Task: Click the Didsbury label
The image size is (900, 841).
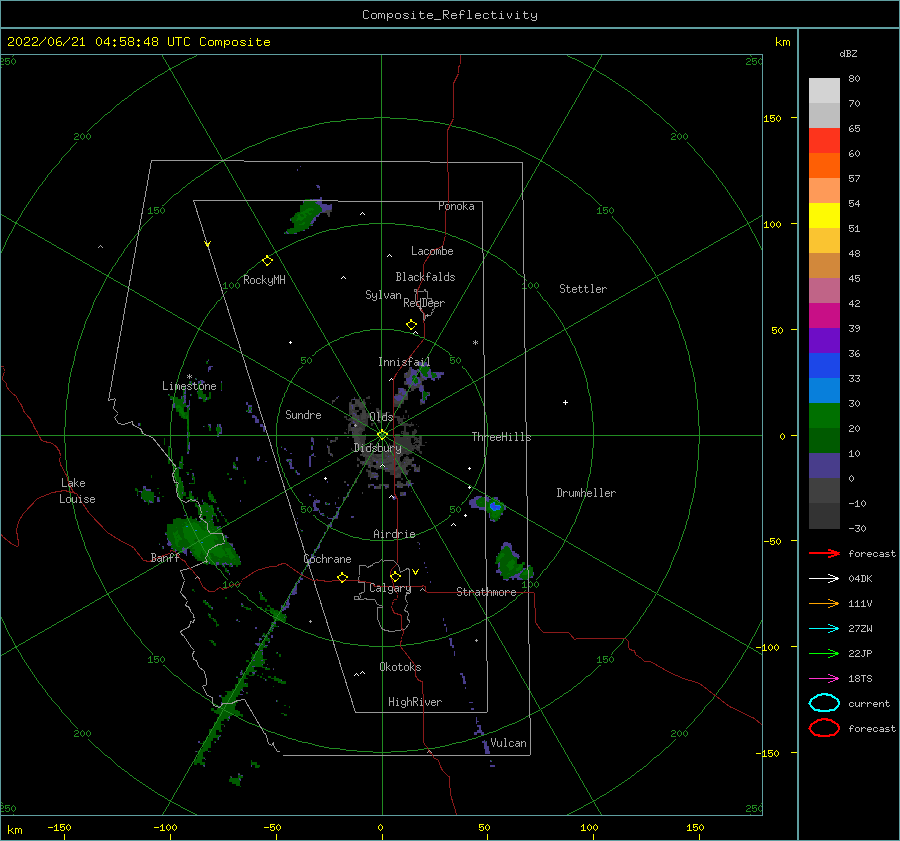Action: 377,448
